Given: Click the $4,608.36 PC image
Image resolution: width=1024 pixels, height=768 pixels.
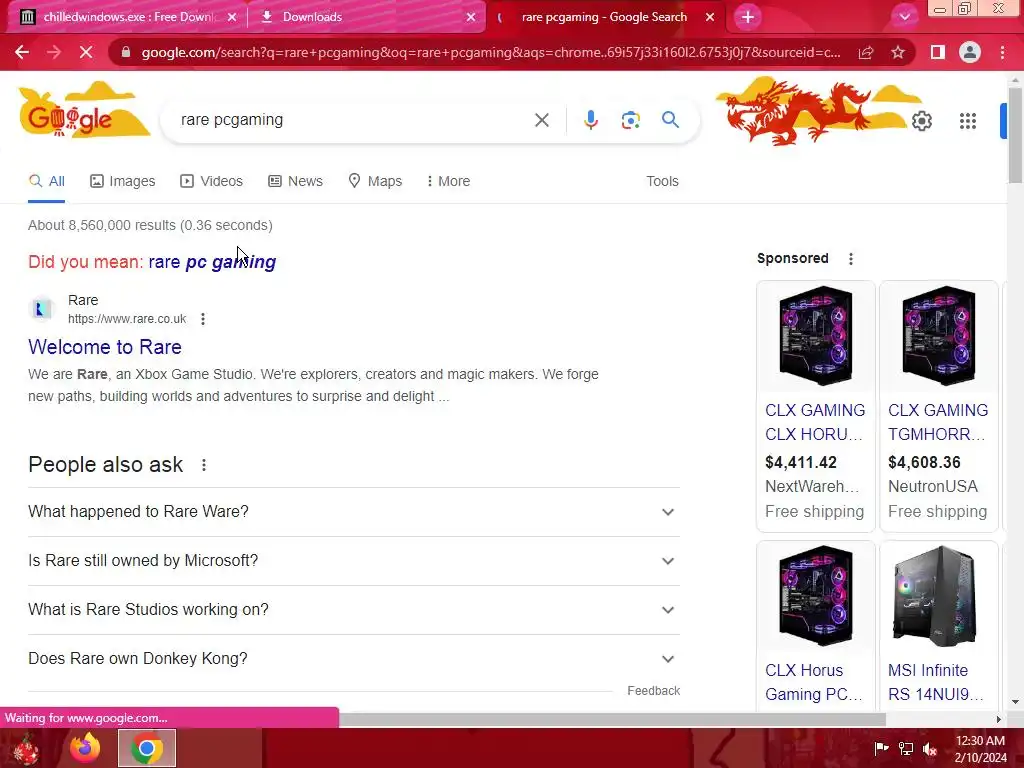Looking at the screenshot, I should coord(938,335).
